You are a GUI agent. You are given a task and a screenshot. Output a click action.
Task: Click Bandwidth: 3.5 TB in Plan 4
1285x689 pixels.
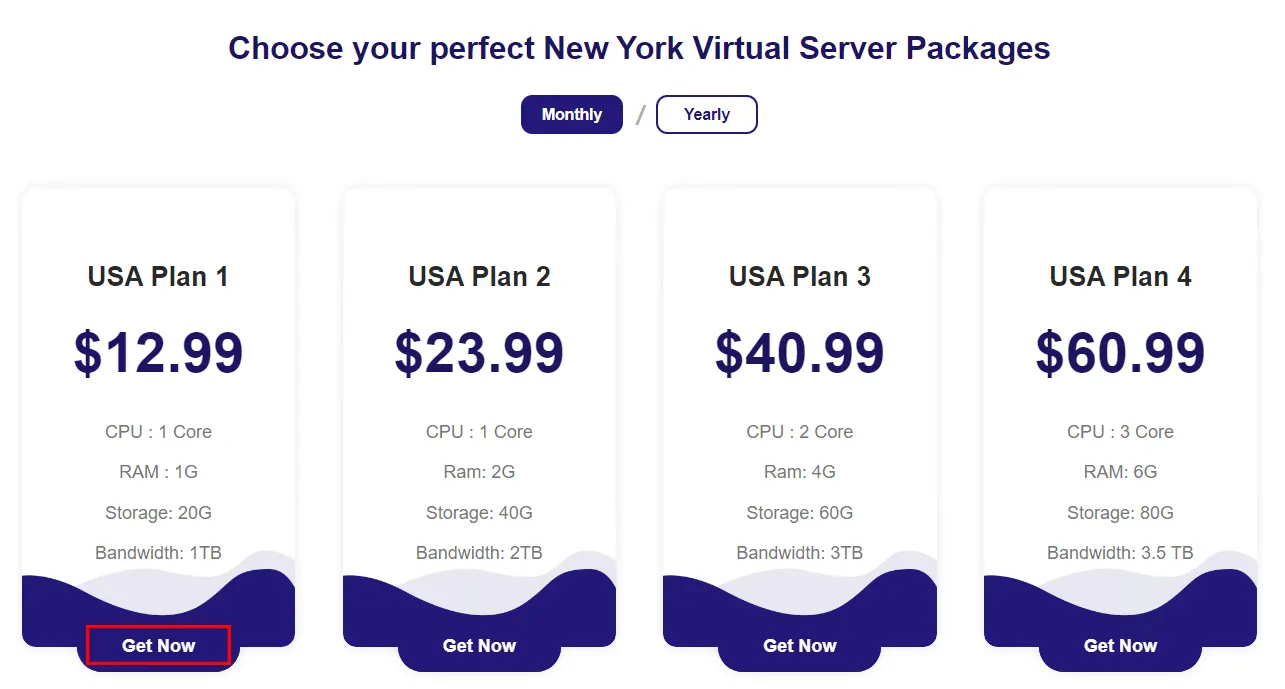pyautogui.click(x=1120, y=552)
